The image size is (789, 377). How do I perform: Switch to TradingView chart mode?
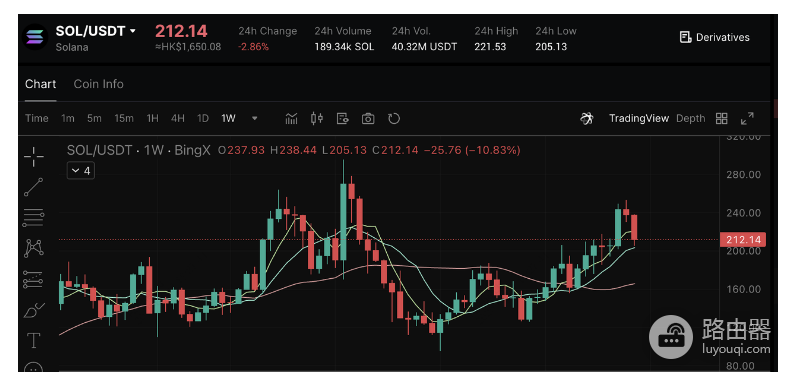coord(639,119)
